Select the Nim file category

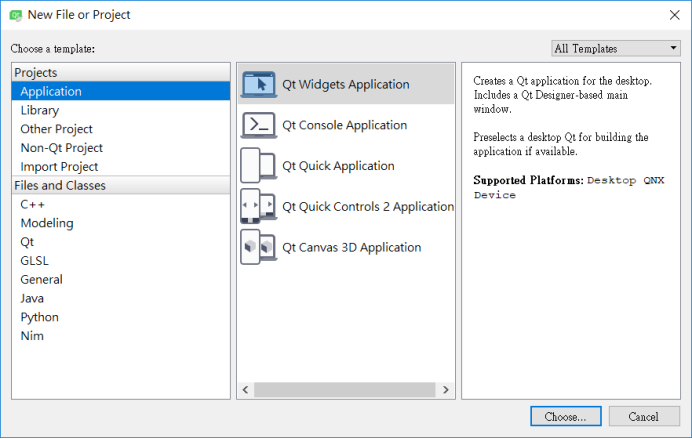tap(32, 336)
